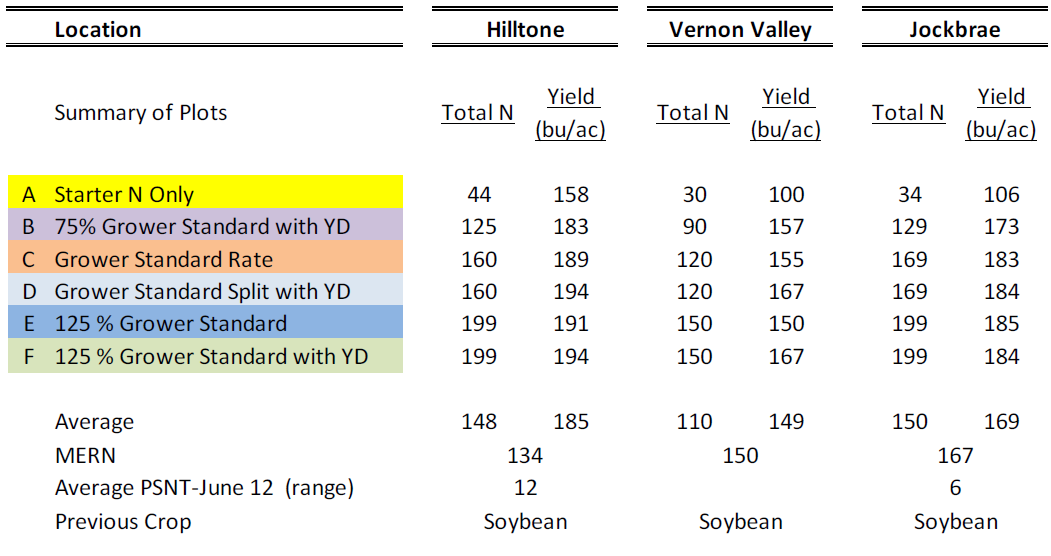Click Hilltone yield value 158 in row A

571,195
